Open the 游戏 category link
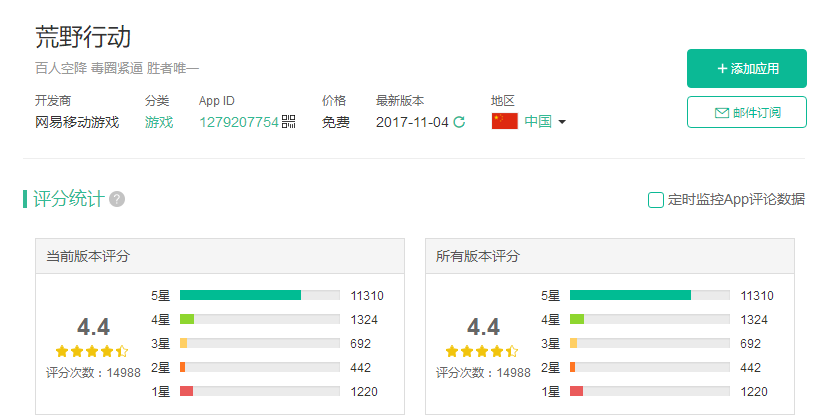830x417 pixels. point(159,122)
